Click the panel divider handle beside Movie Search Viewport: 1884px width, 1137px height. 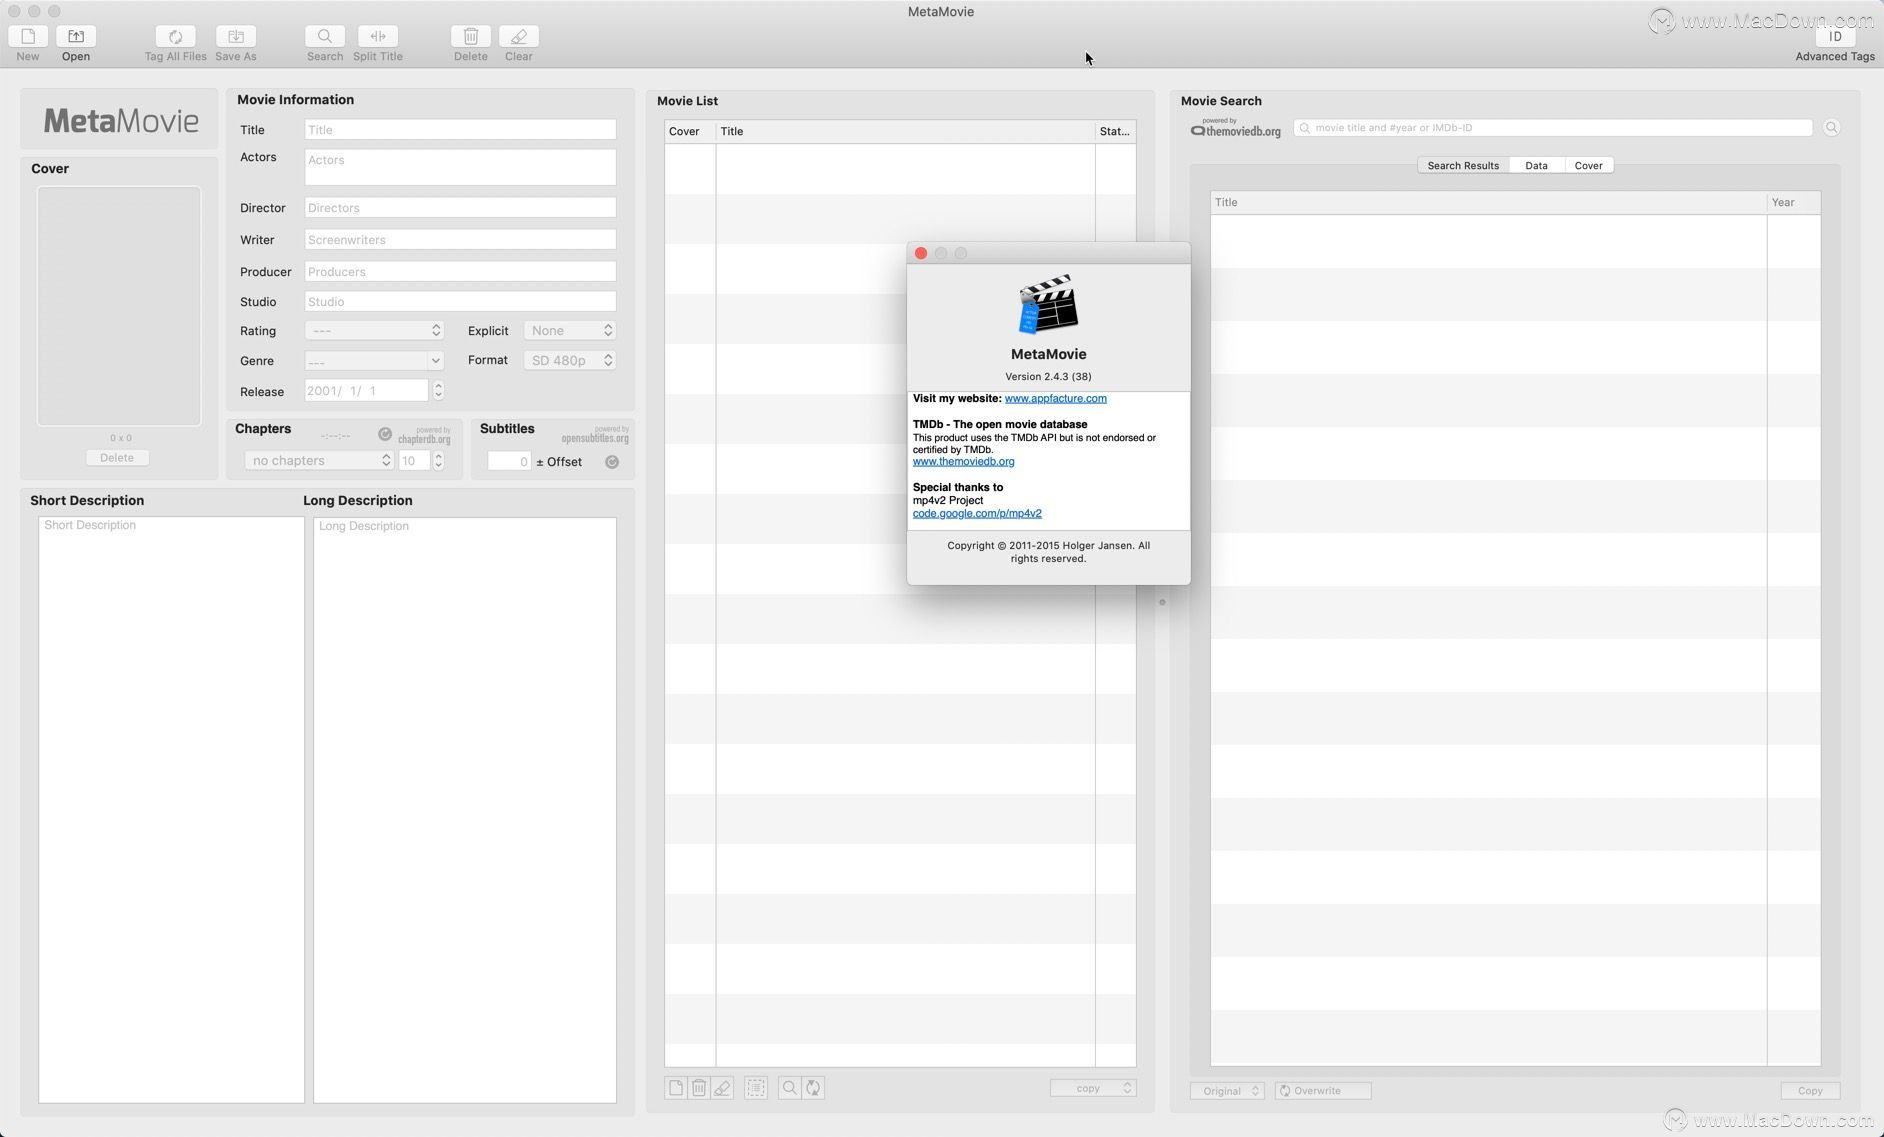[x=1162, y=602]
